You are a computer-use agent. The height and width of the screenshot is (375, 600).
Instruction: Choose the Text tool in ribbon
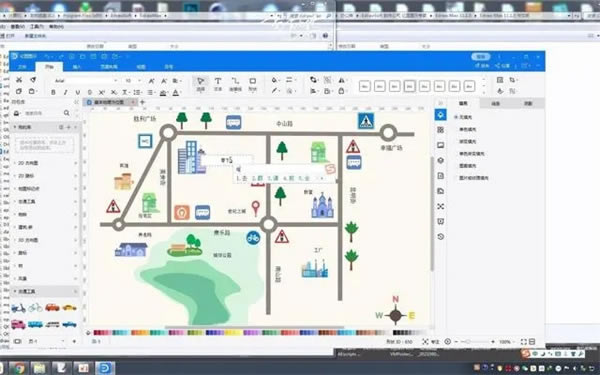[218, 84]
